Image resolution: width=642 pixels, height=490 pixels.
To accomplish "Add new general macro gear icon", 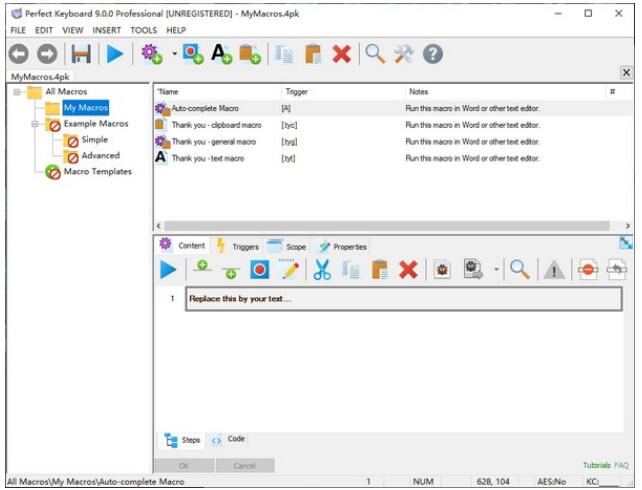I will [151, 54].
